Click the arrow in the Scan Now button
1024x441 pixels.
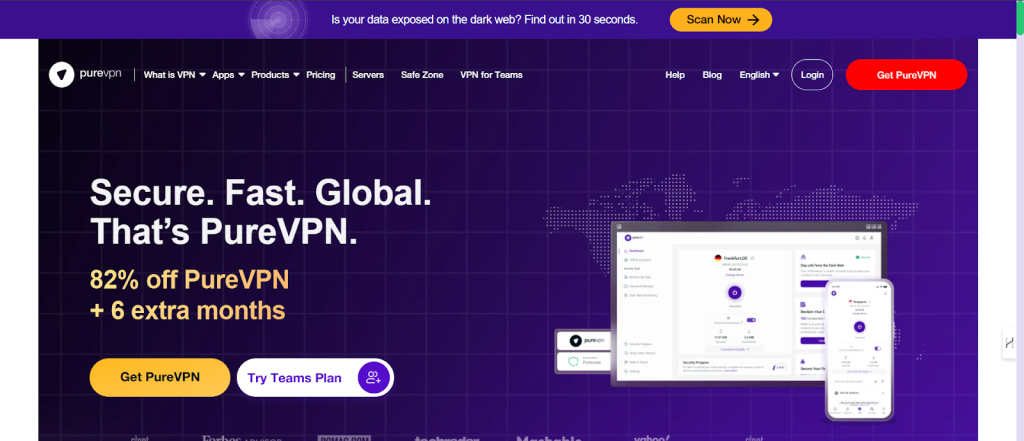(752, 19)
